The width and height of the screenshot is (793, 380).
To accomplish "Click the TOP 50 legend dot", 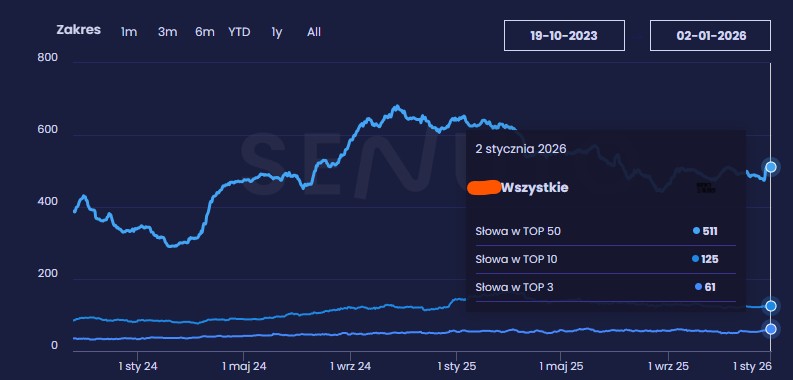I will tap(696, 231).
